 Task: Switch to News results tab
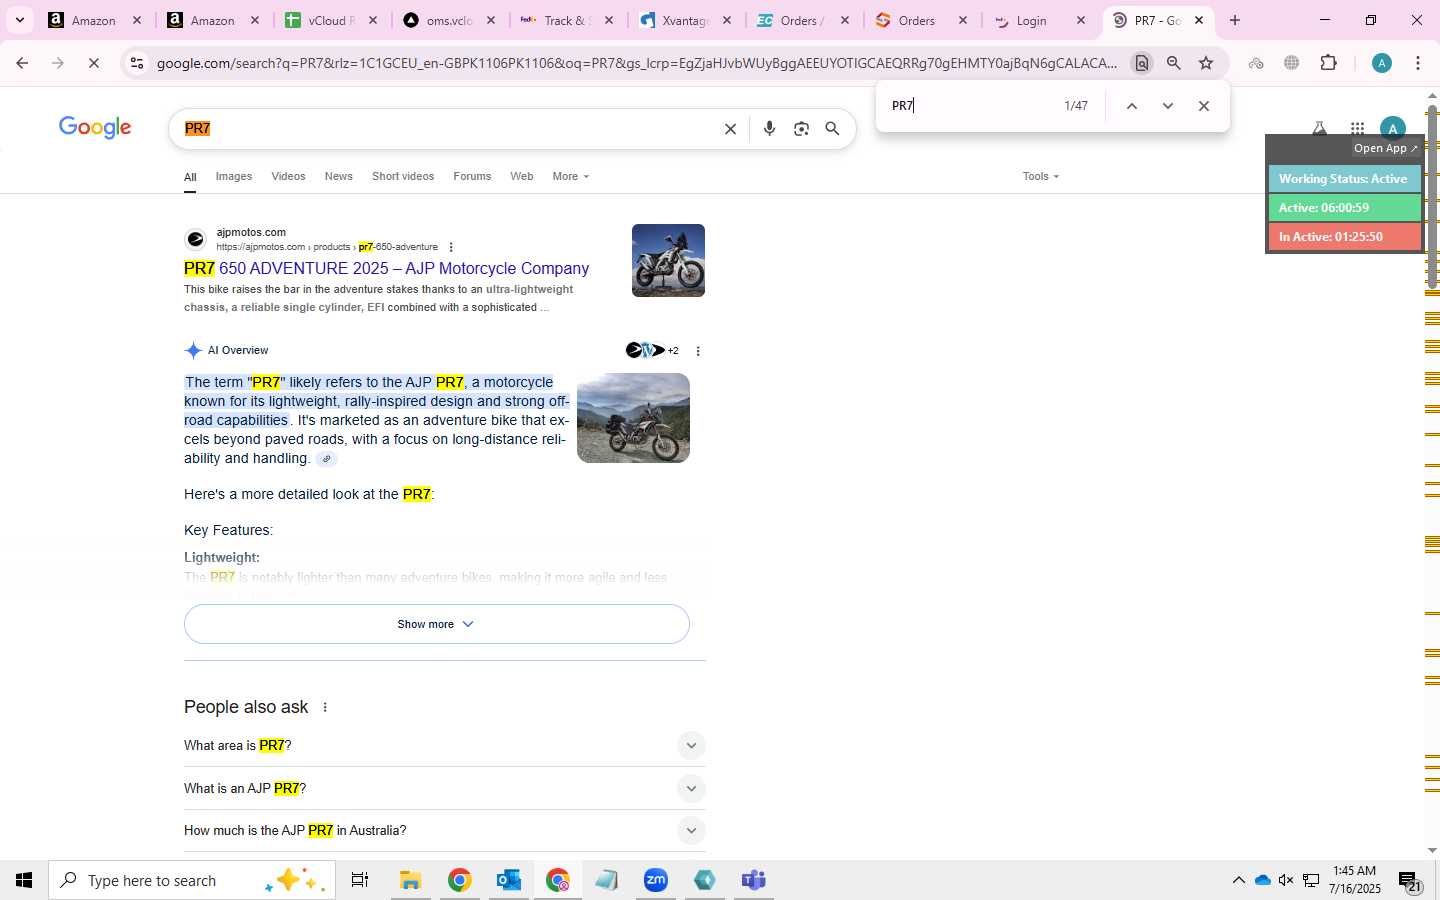[x=338, y=176]
